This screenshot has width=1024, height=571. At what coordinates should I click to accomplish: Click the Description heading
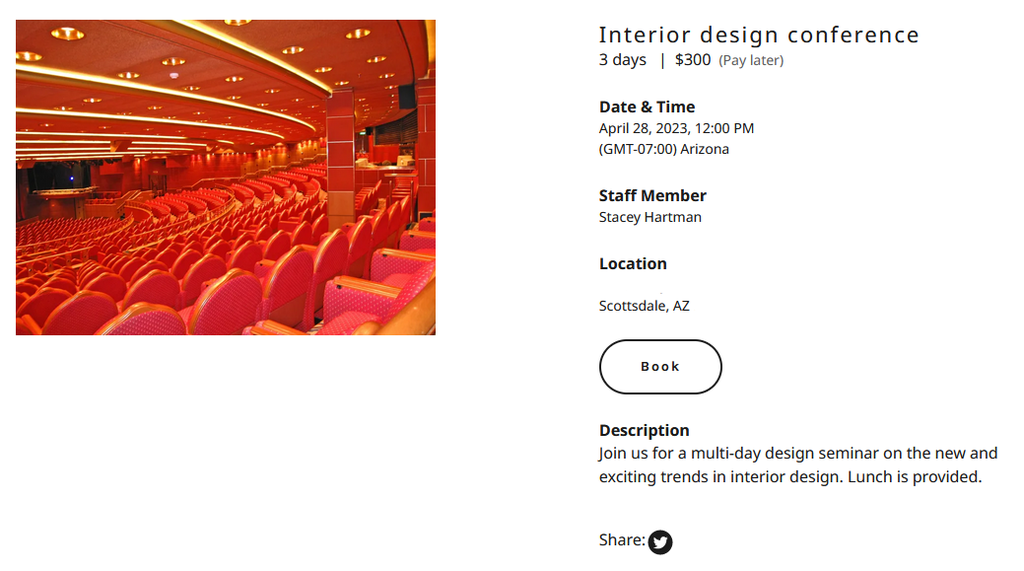pyautogui.click(x=644, y=431)
